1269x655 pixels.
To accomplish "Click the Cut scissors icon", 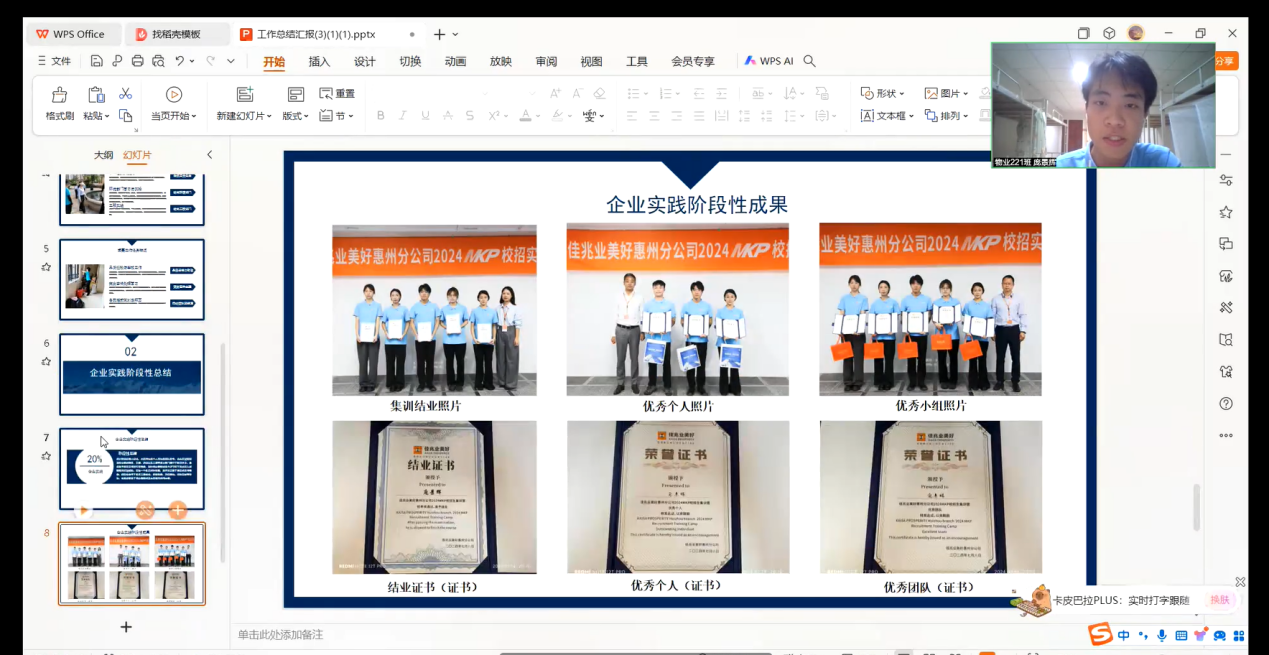I will click(125, 93).
